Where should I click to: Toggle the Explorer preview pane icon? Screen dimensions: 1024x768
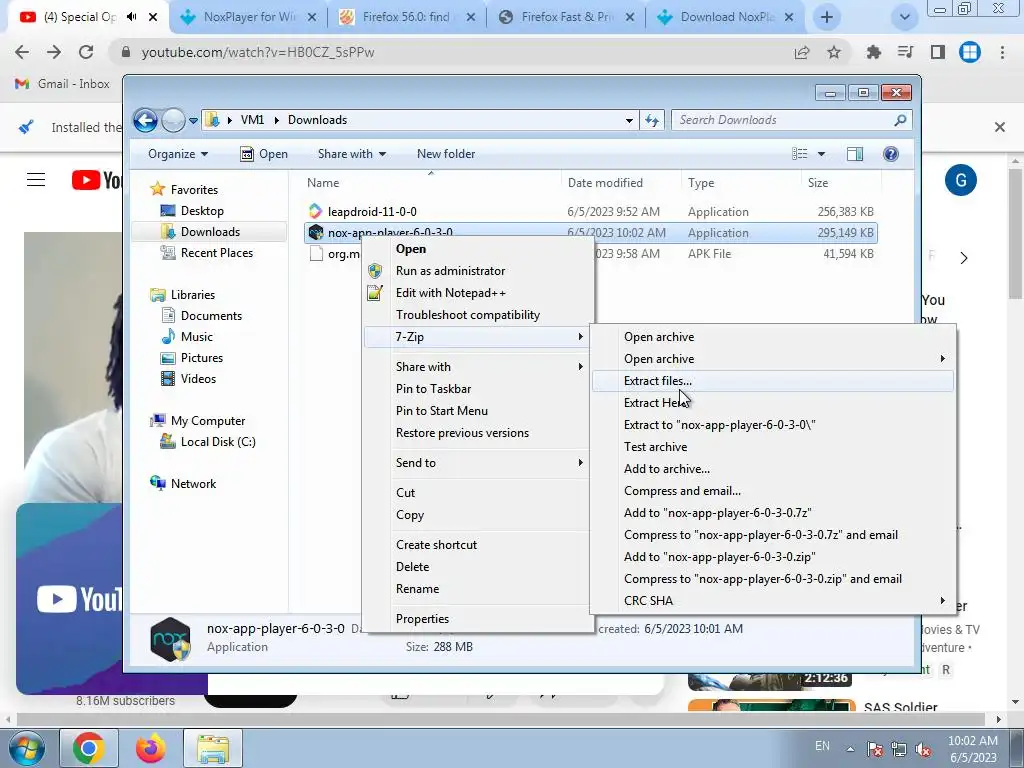click(x=854, y=154)
